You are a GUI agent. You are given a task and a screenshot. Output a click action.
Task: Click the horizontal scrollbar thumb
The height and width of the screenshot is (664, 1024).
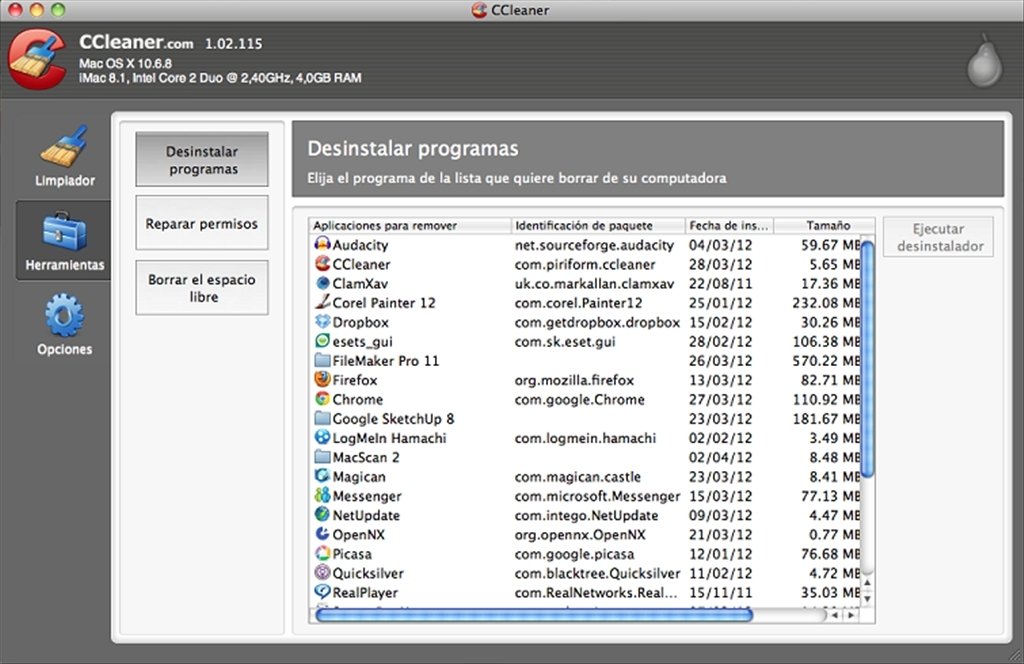tap(534, 614)
